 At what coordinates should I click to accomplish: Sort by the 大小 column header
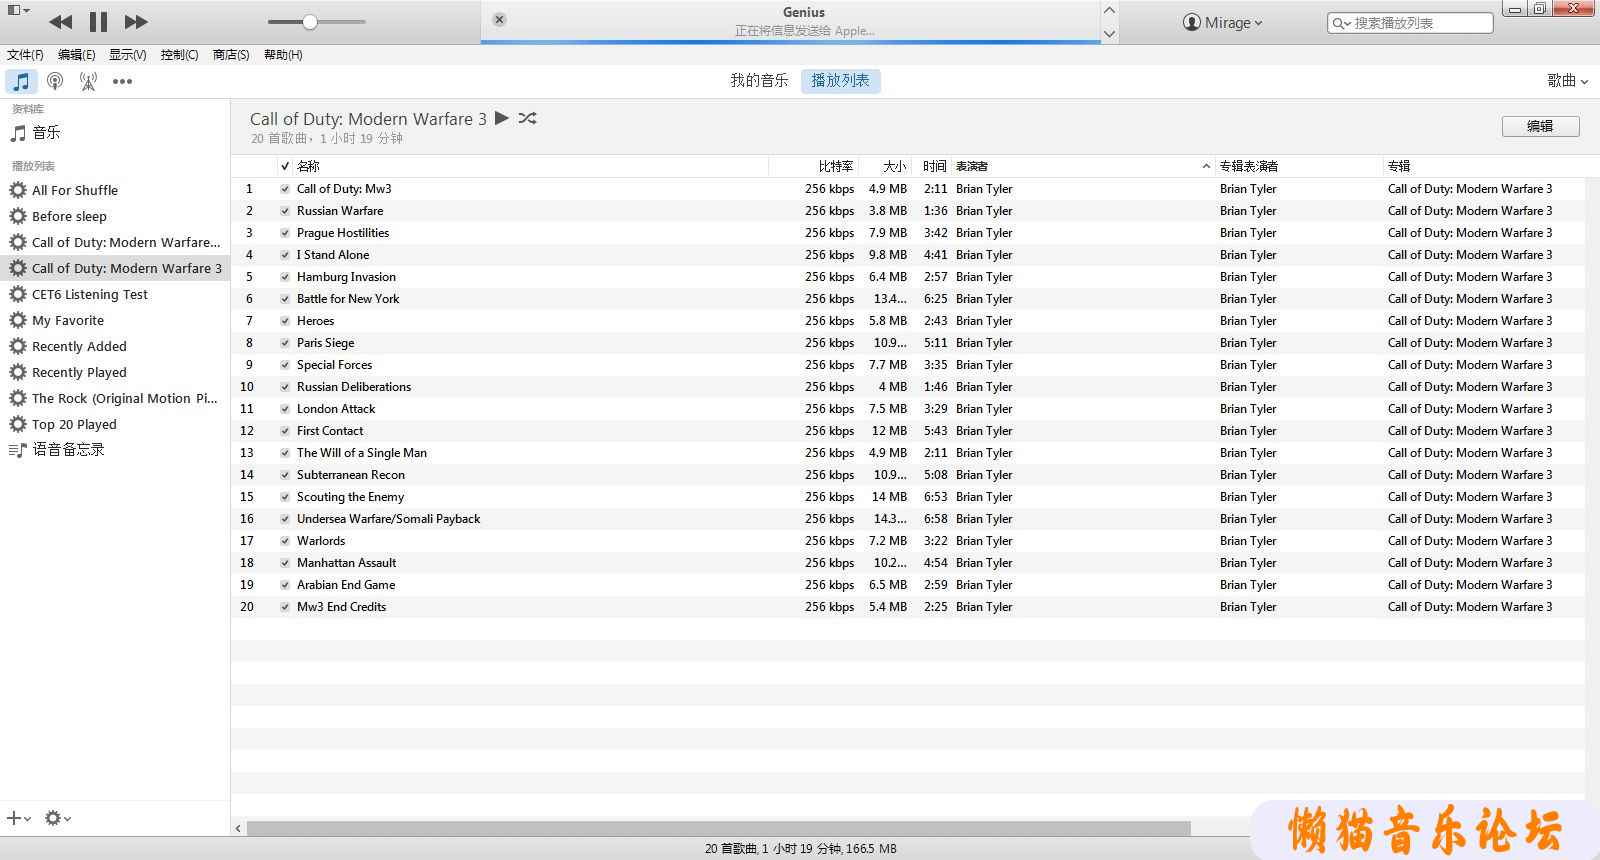click(x=885, y=166)
